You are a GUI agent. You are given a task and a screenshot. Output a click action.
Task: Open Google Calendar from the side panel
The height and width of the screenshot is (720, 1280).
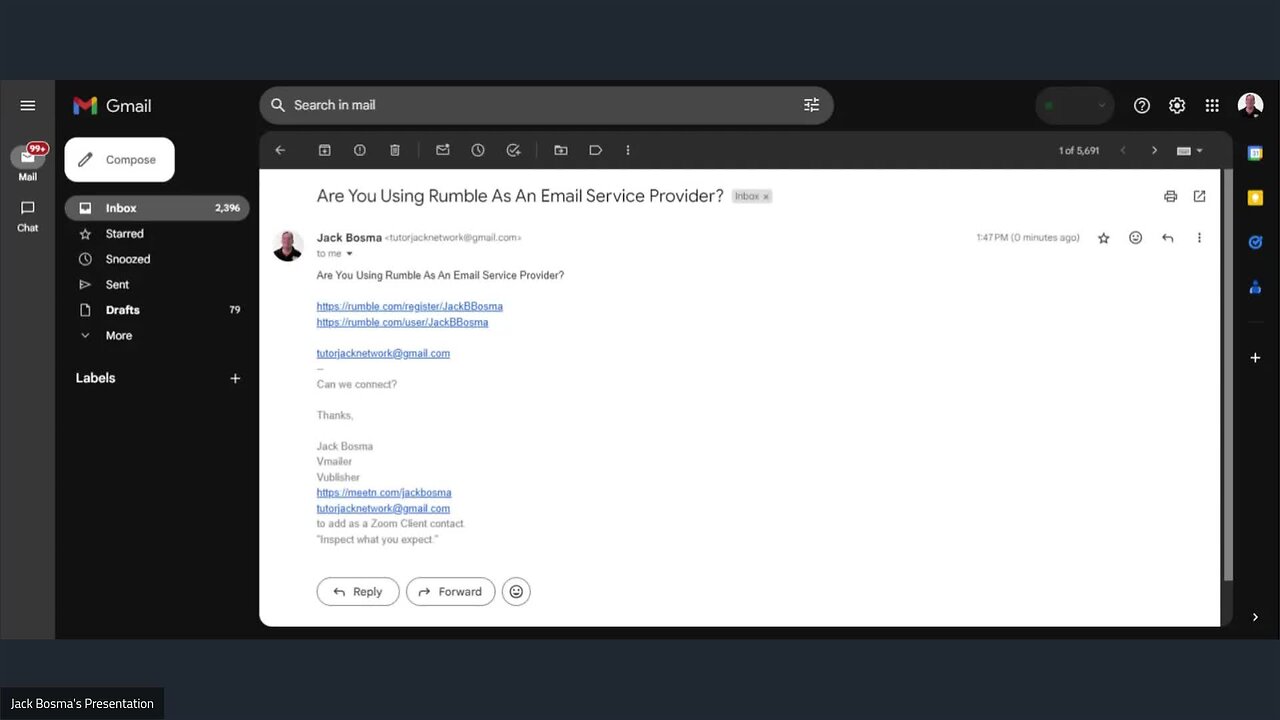1255,151
